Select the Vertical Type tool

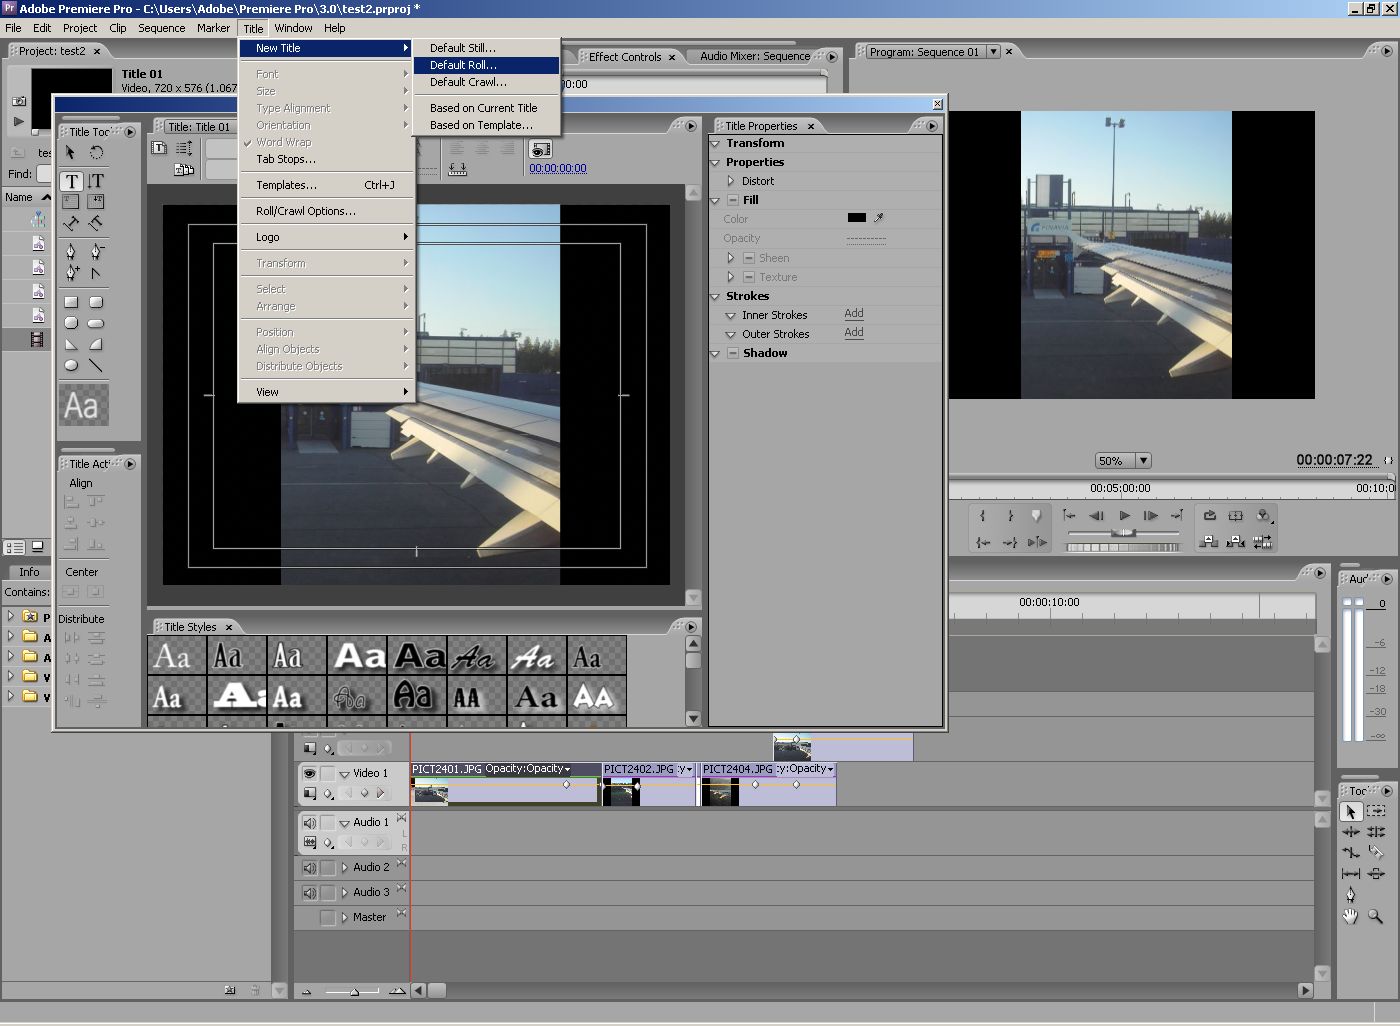click(x=96, y=181)
